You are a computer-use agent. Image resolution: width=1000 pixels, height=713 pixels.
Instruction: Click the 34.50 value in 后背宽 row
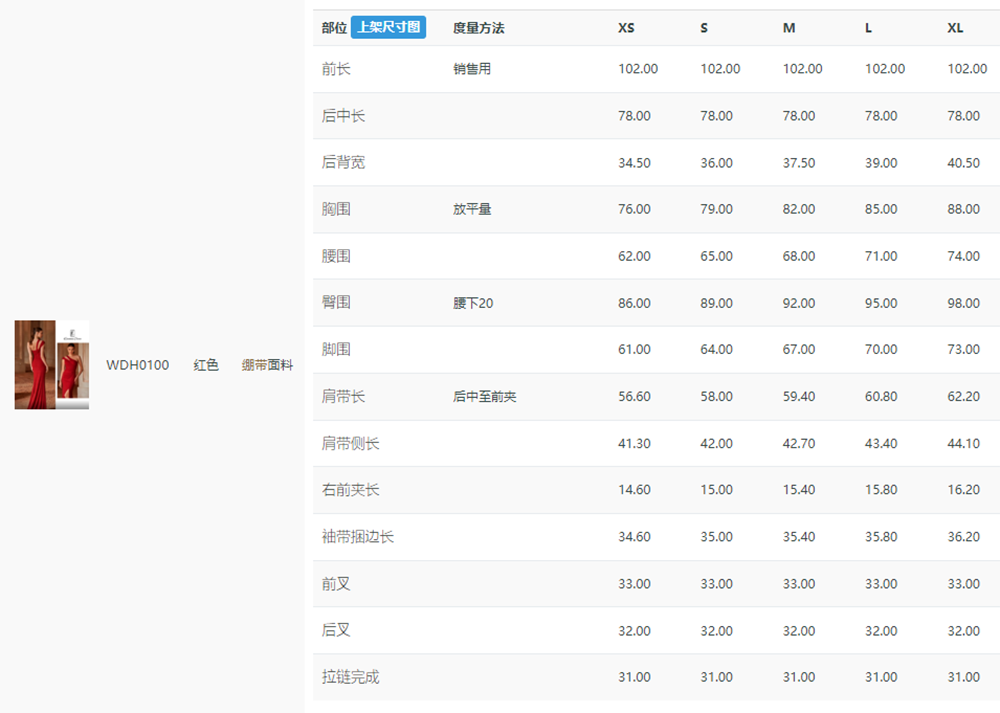click(635, 163)
